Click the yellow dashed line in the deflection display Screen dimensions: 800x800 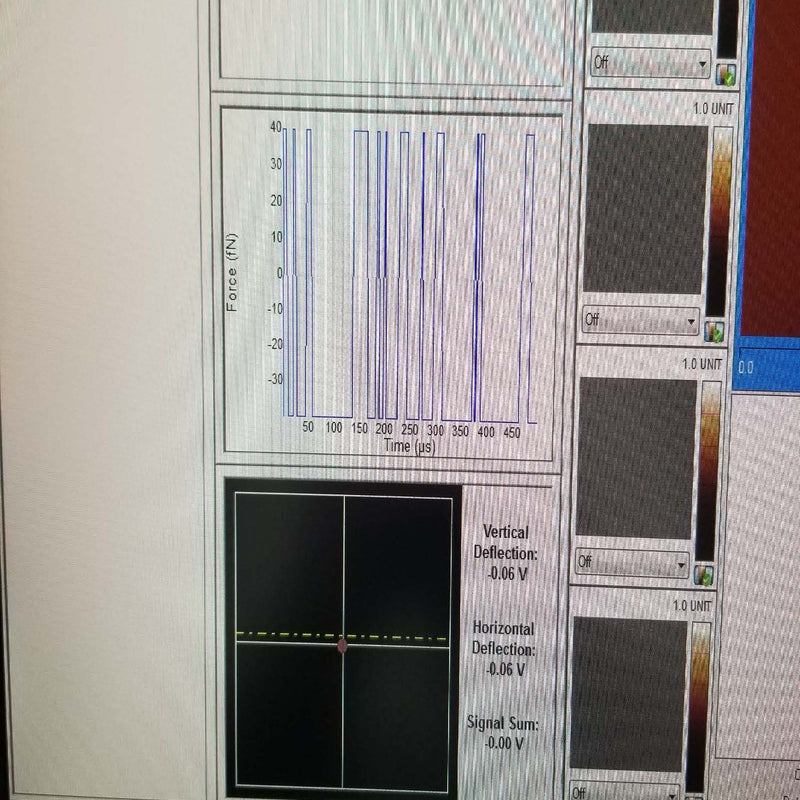click(290, 635)
